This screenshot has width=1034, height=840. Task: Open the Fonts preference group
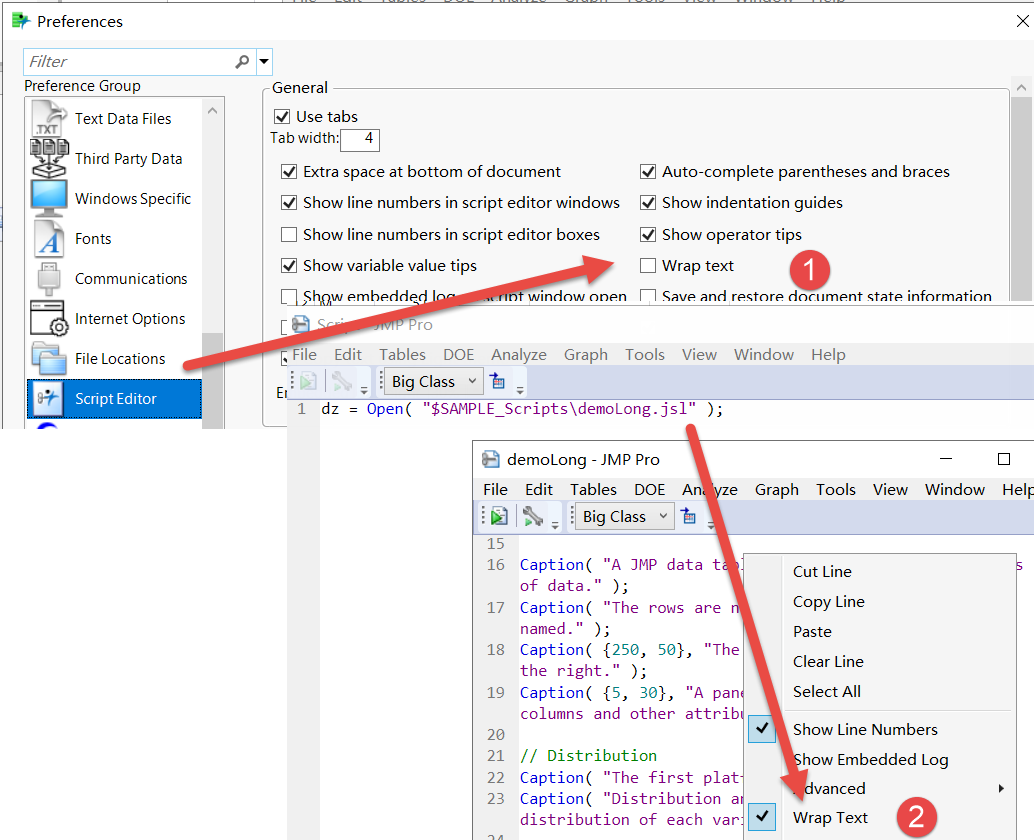pos(93,238)
